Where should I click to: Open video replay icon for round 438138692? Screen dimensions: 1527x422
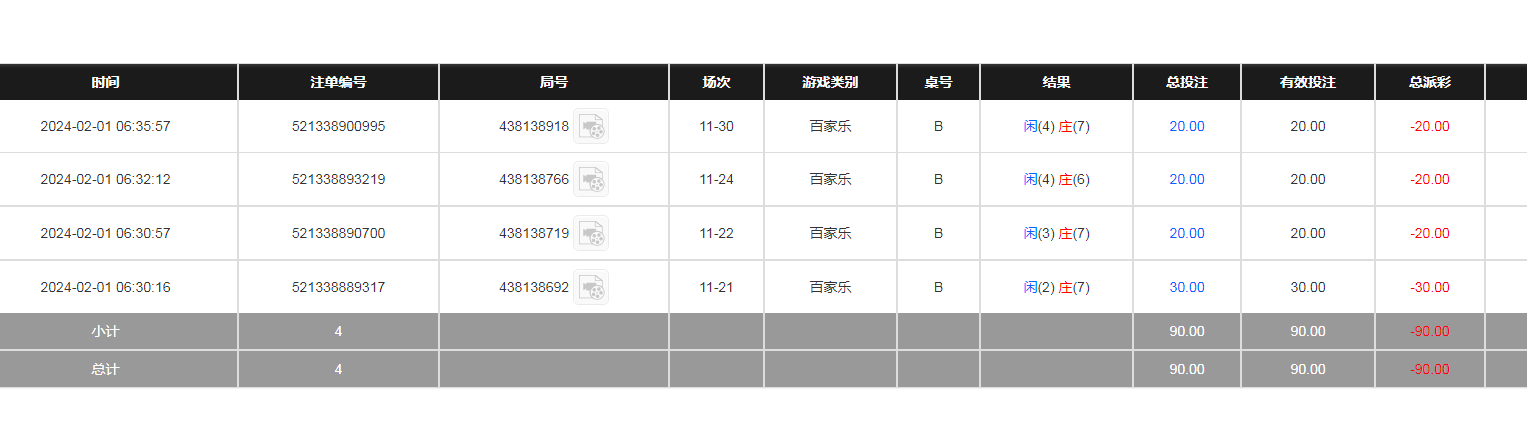coord(591,287)
